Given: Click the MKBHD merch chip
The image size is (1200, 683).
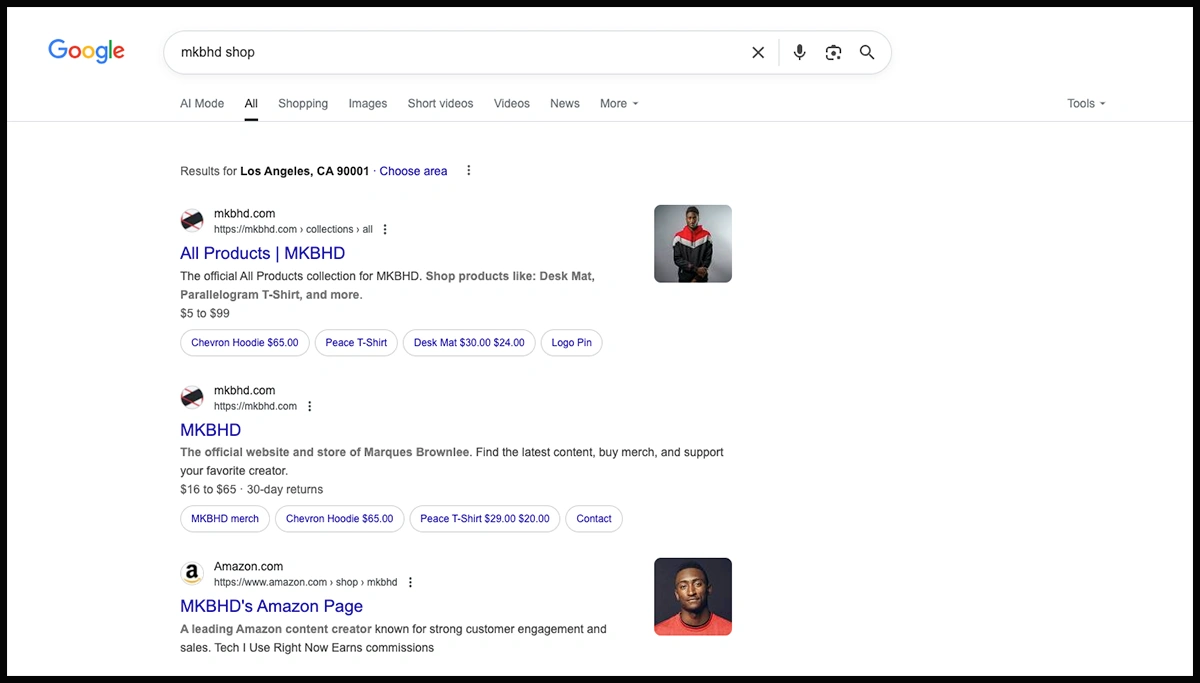Looking at the screenshot, I should point(225,519).
